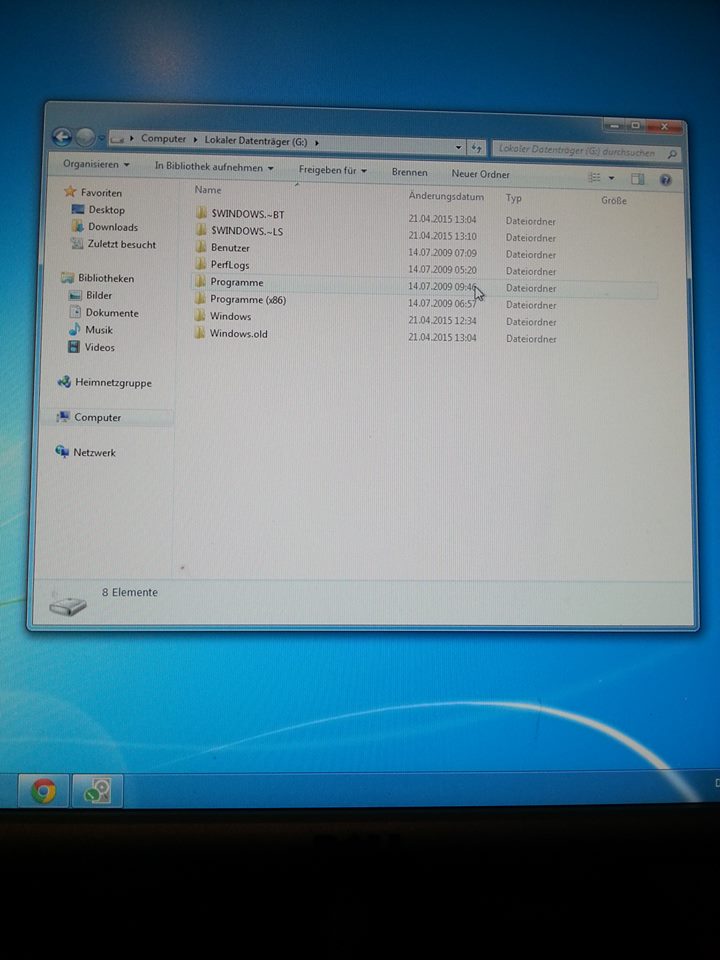
Task: Sort by the Name column header
Action: pos(208,190)
